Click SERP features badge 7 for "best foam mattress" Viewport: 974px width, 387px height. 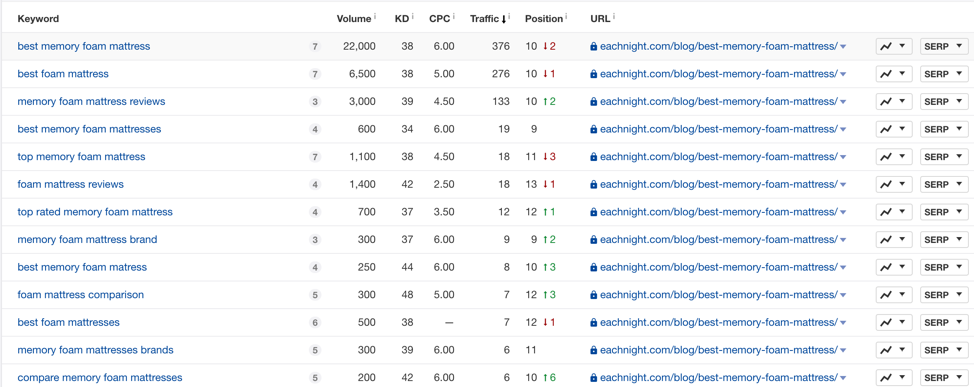[315, 75]
